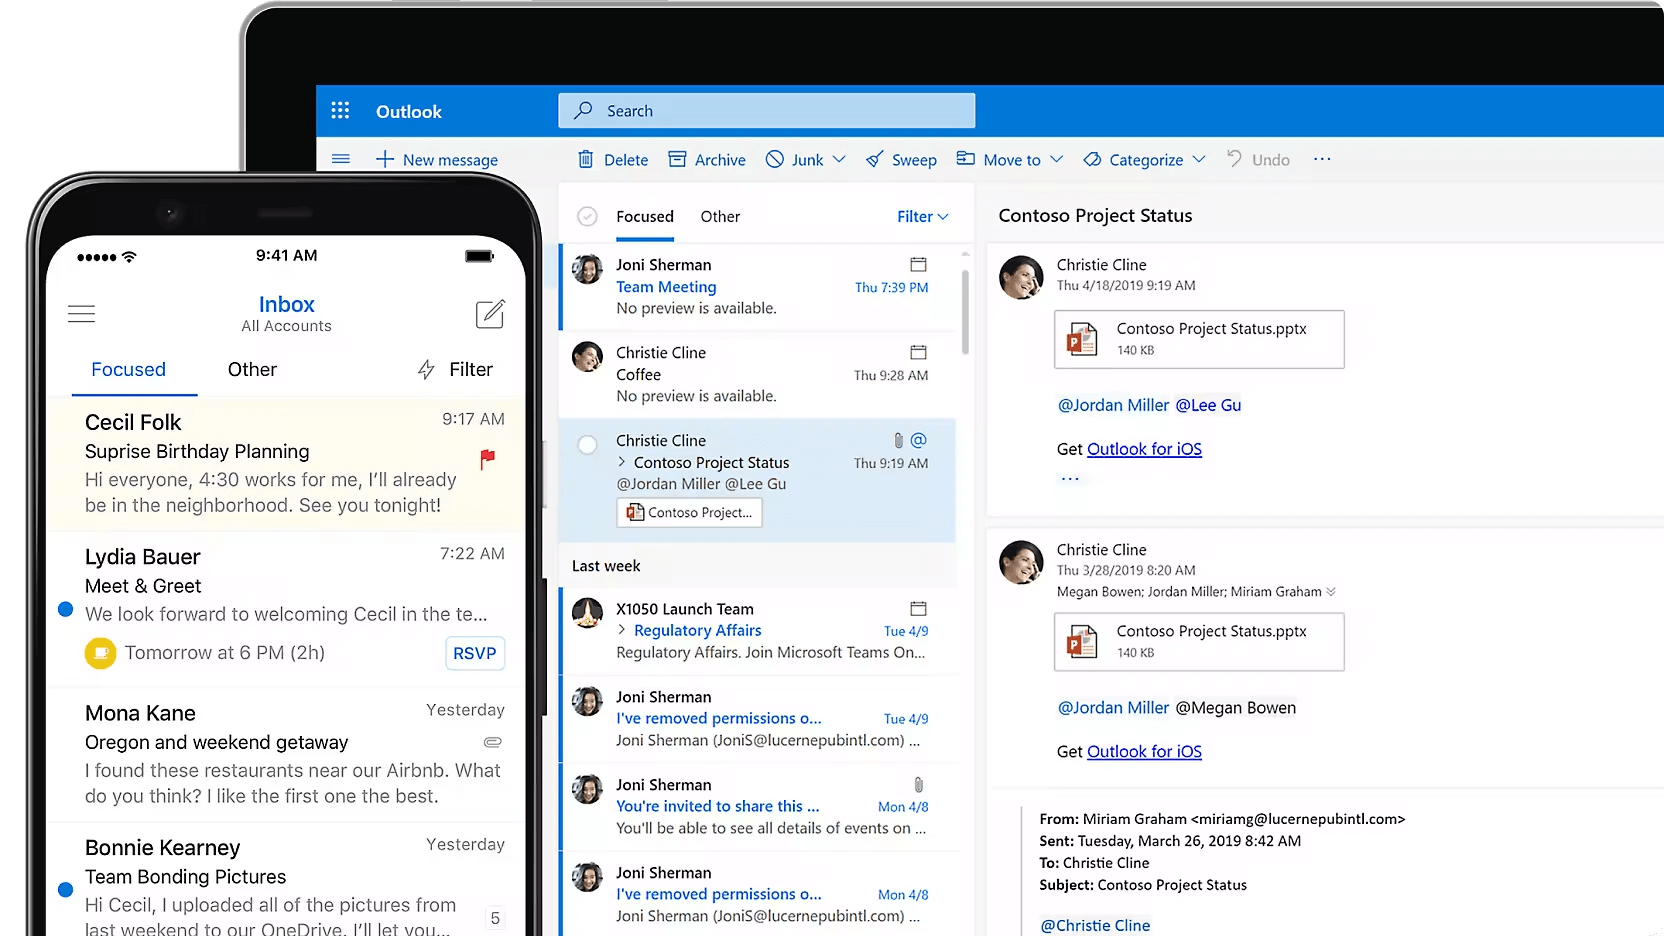Toggle the unread dot on Bonnie Kearney email
This screenshot has width=1664, height=936.
66,889
